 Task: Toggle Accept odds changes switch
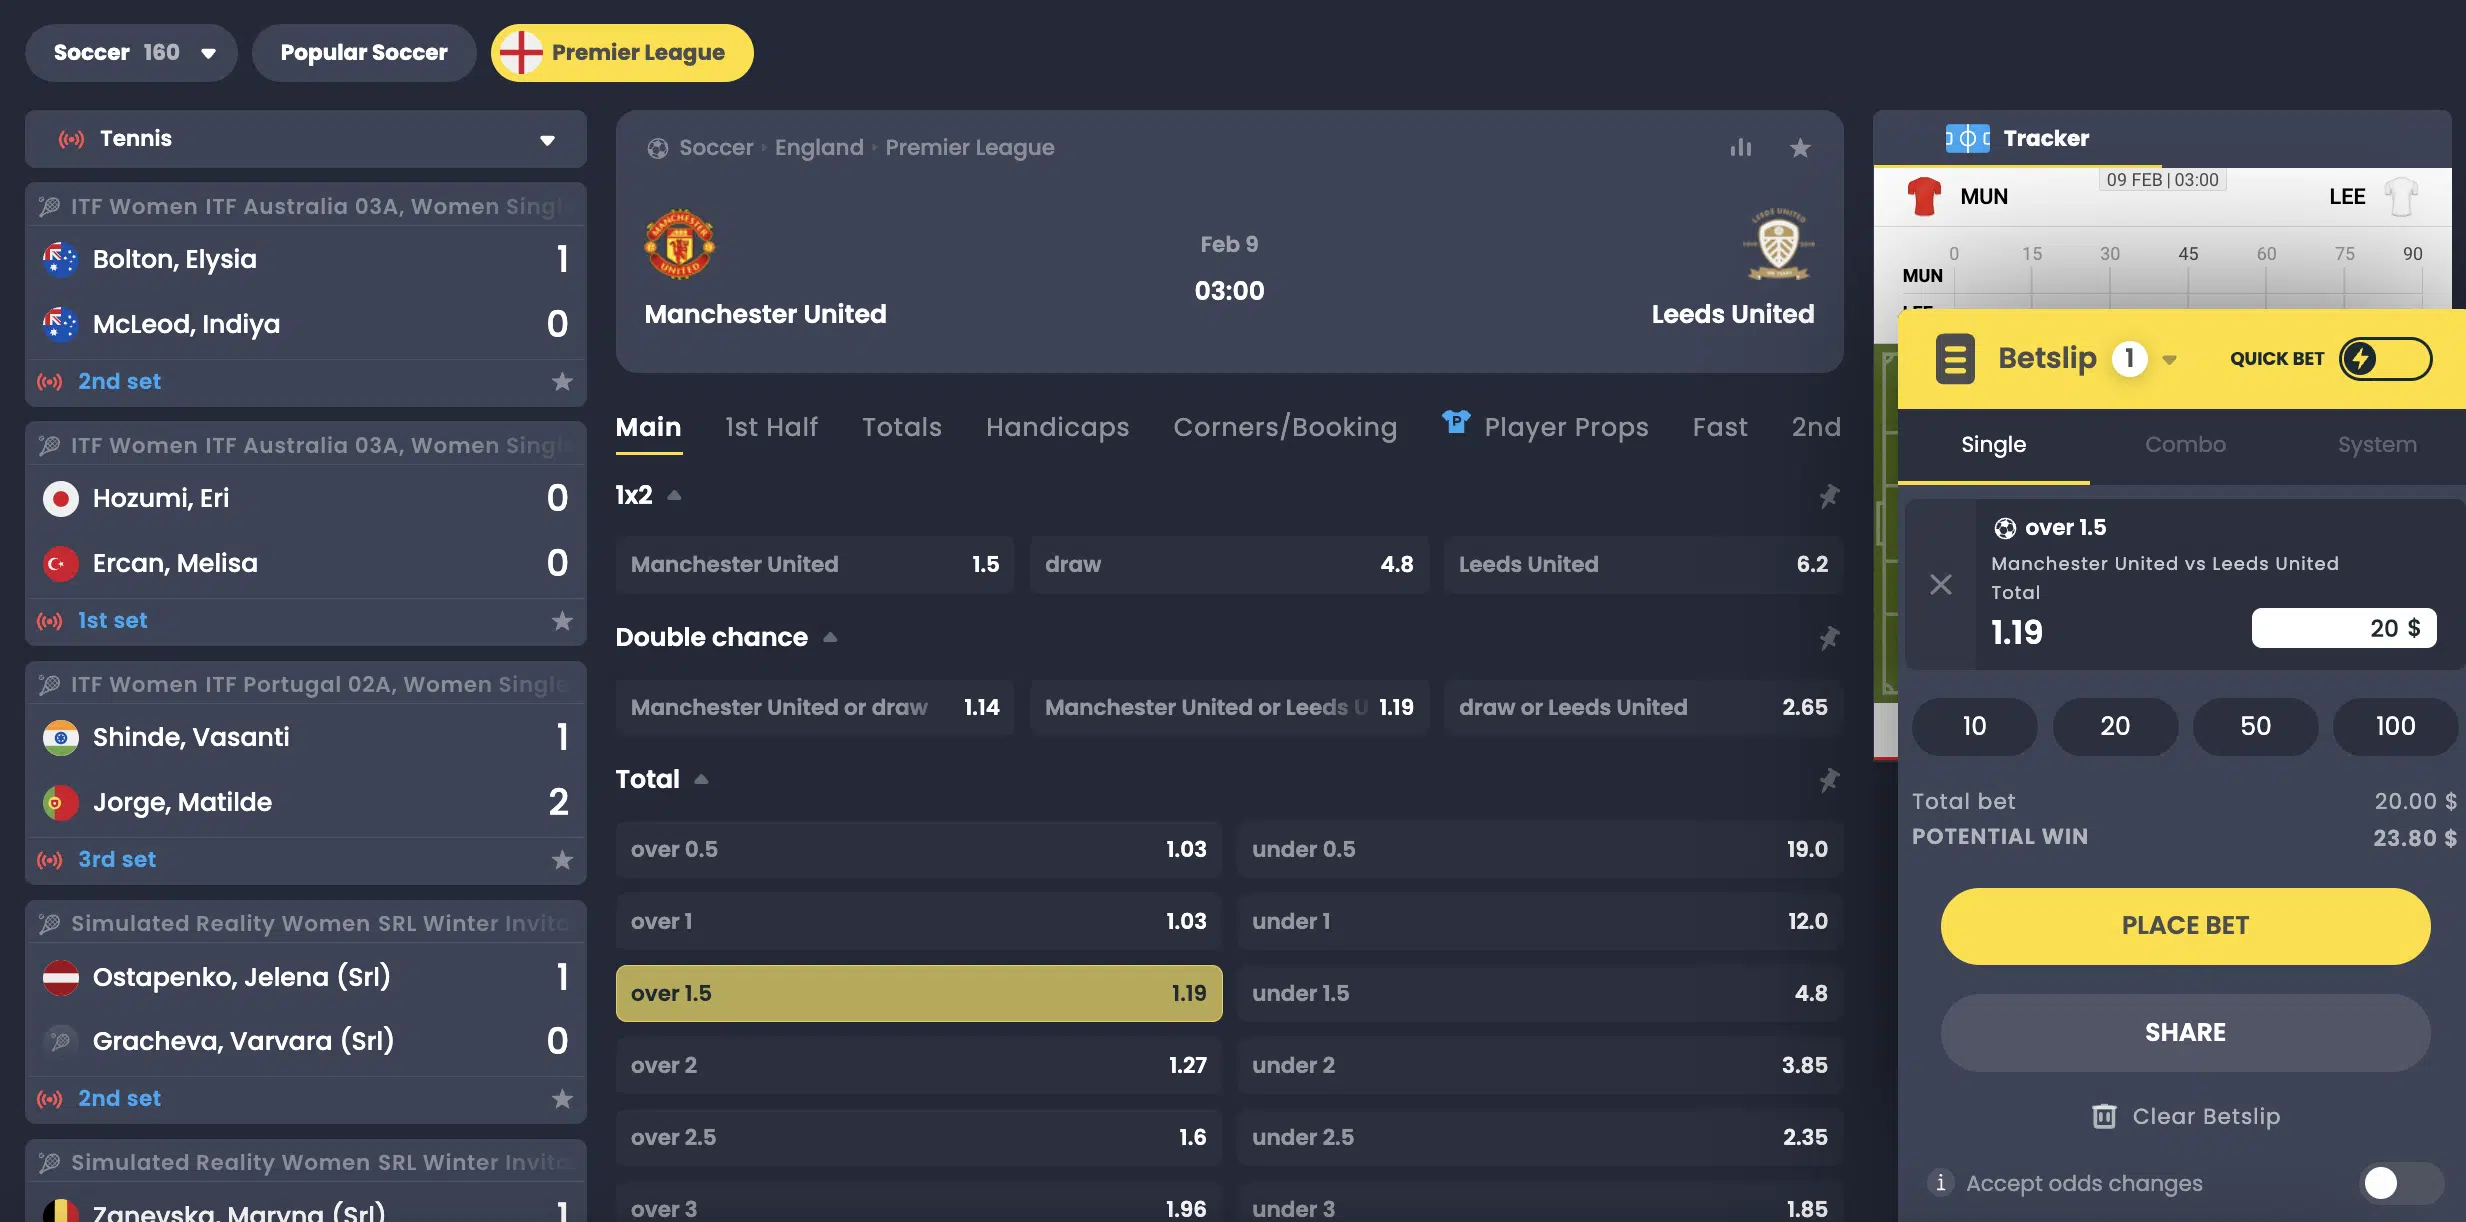[x=2402, y=1183]
